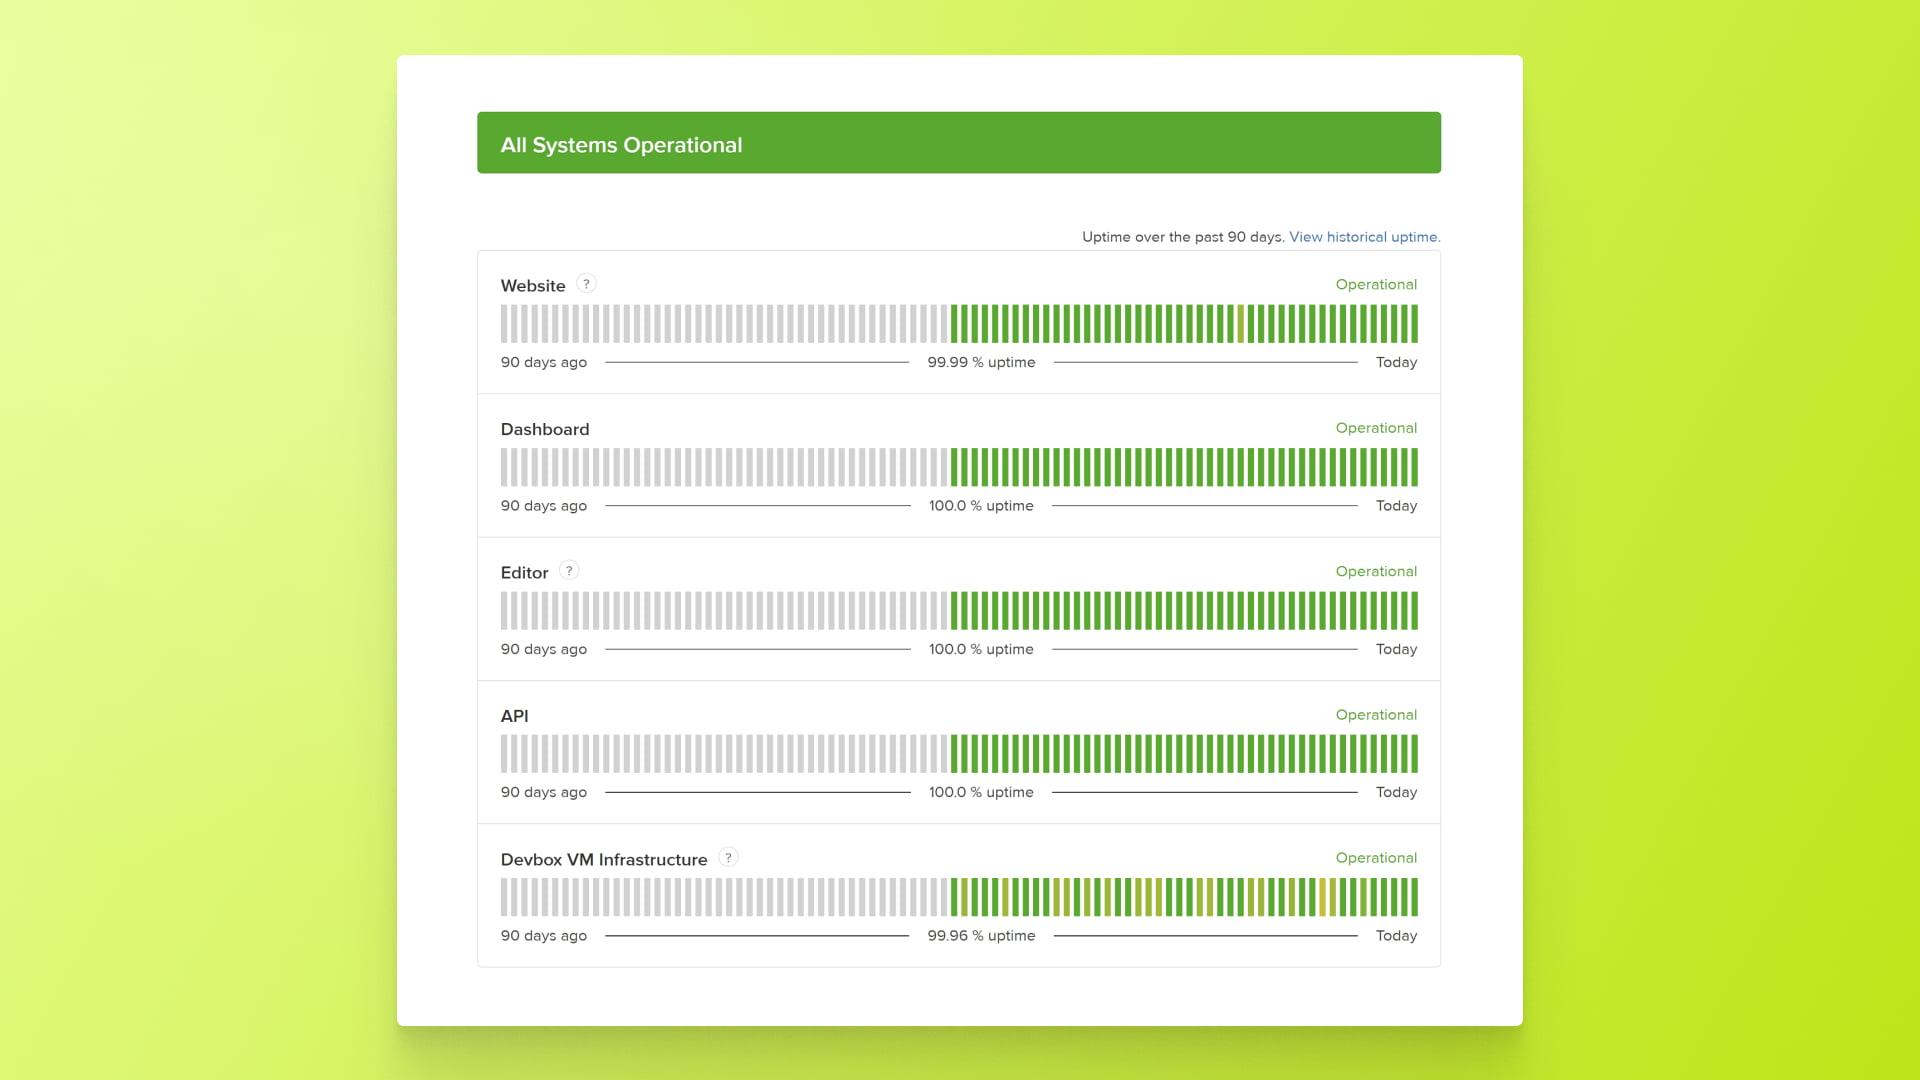The height and width of the screenshot is (1080, 1920).
Task: Select the API component title
Action: (x=513, y=715)
